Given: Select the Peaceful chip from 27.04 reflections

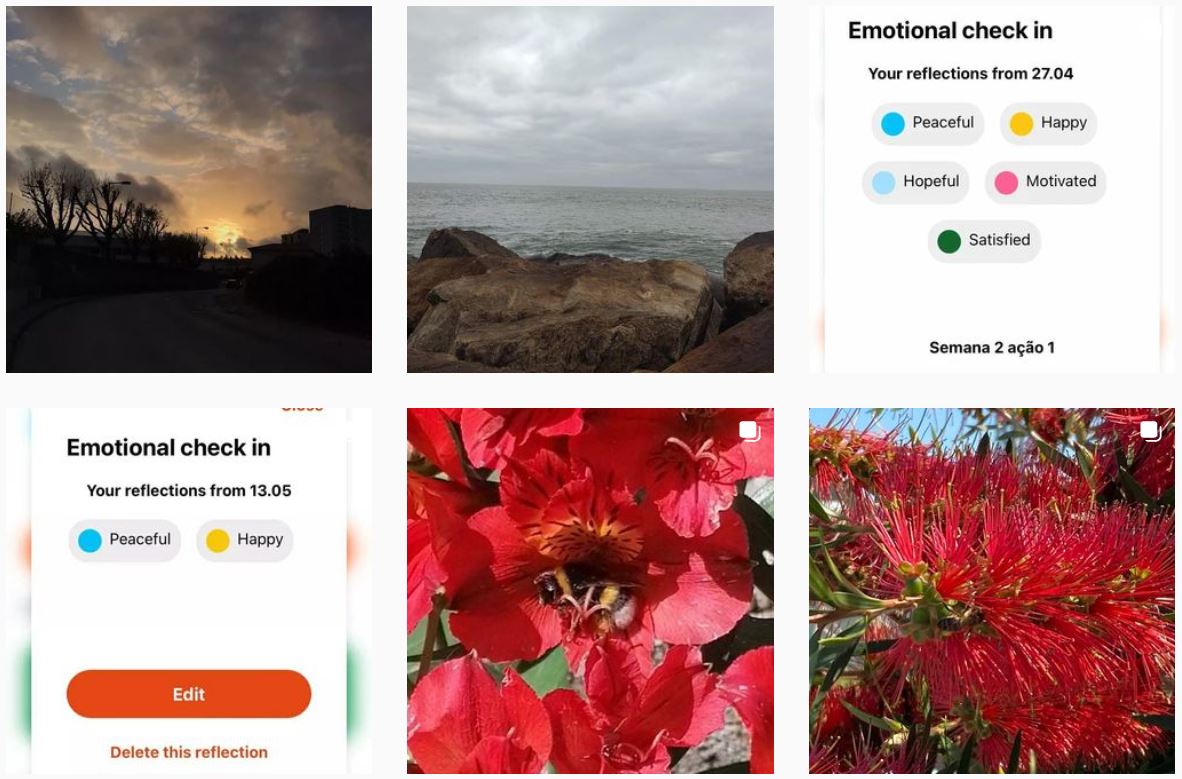Looking at the screenshot, I should point(928,123).
